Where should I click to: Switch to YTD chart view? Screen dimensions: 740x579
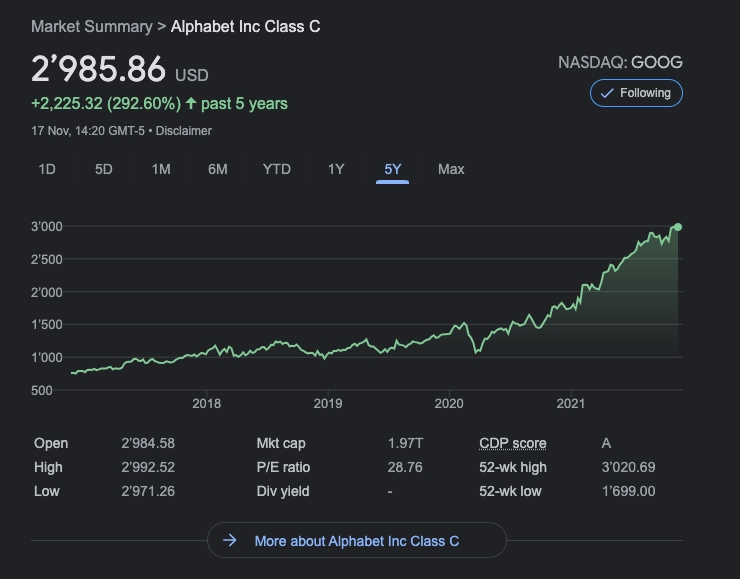277,169
